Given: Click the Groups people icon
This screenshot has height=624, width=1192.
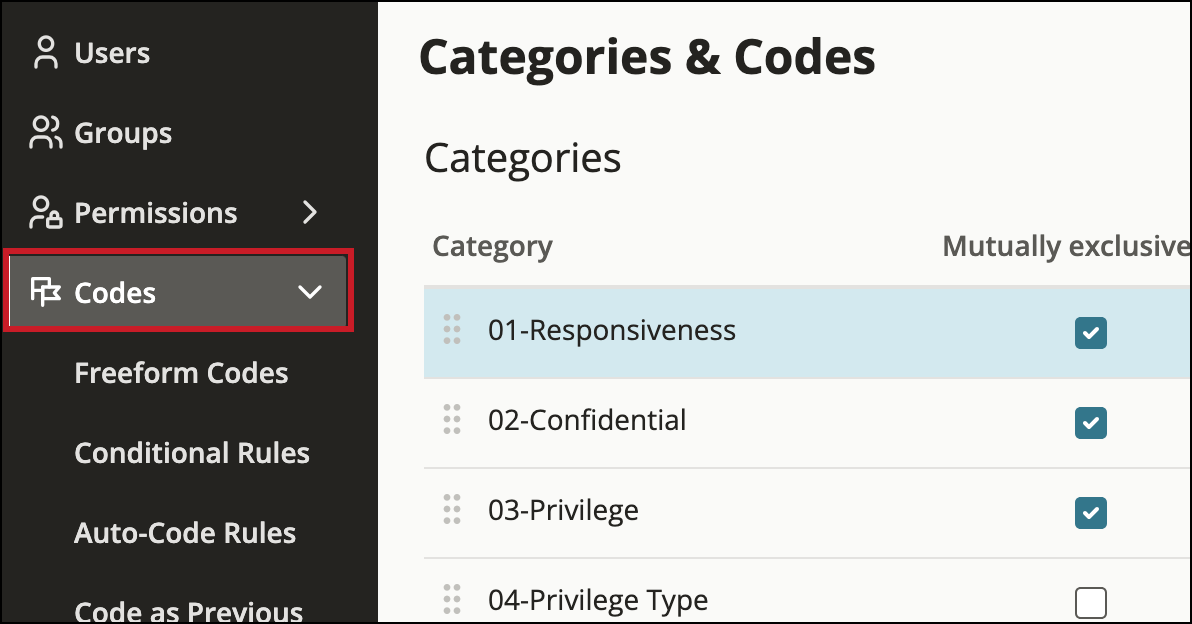Looking at the screenshot, I should point(46,133).
